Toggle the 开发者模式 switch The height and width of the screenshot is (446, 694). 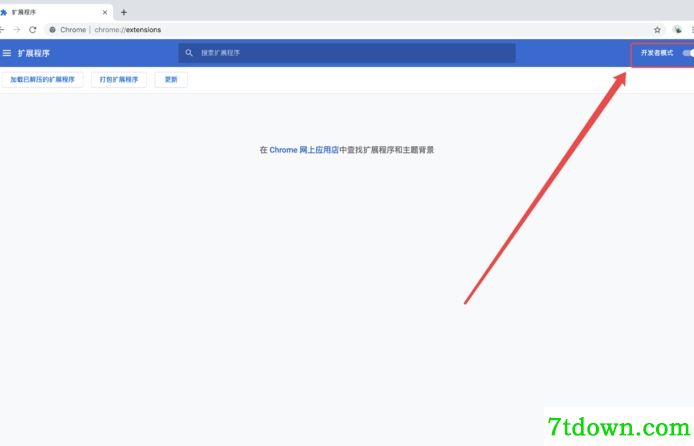coord(688,53)
